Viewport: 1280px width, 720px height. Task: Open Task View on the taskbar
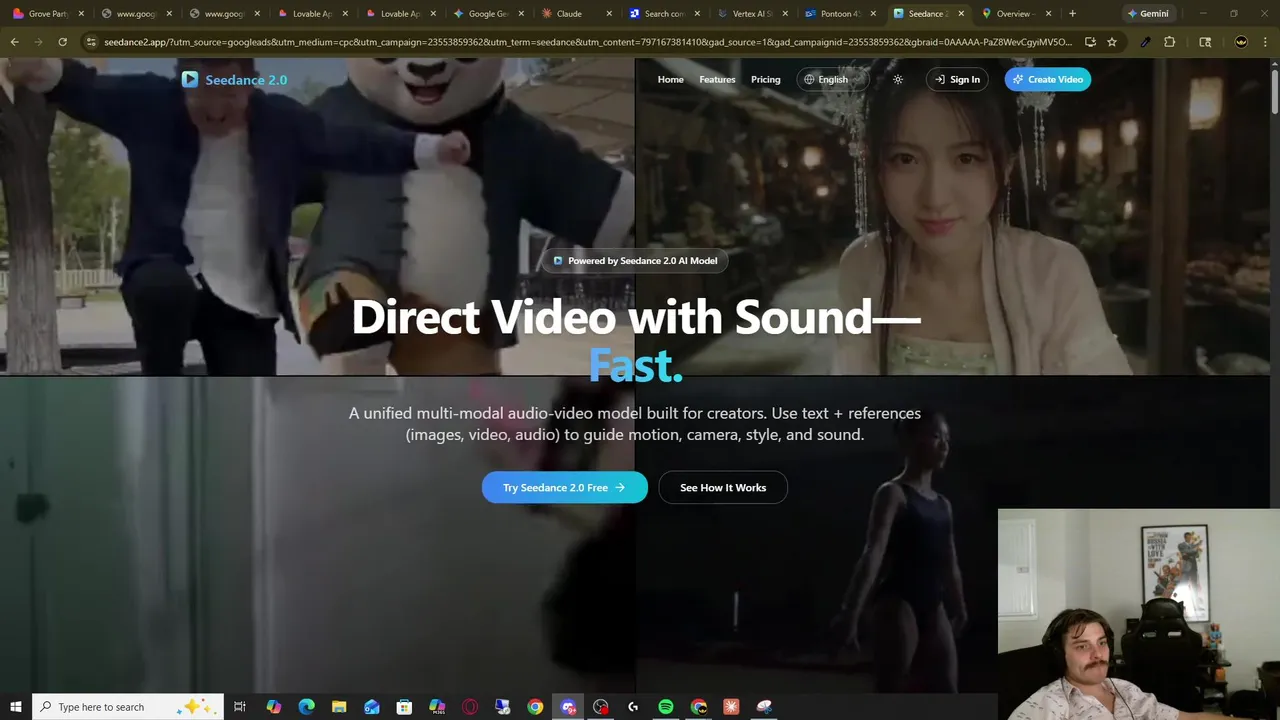(x=240, y=707)
